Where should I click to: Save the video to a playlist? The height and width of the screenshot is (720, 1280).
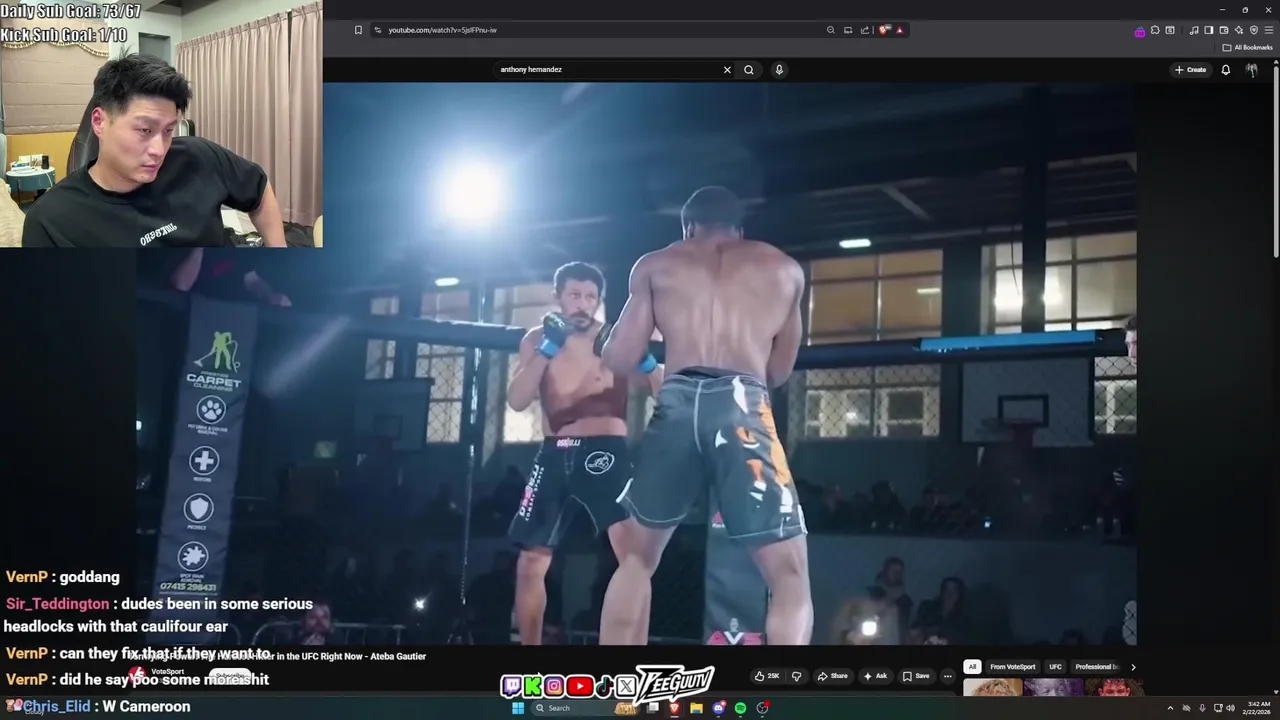[916, 676]
